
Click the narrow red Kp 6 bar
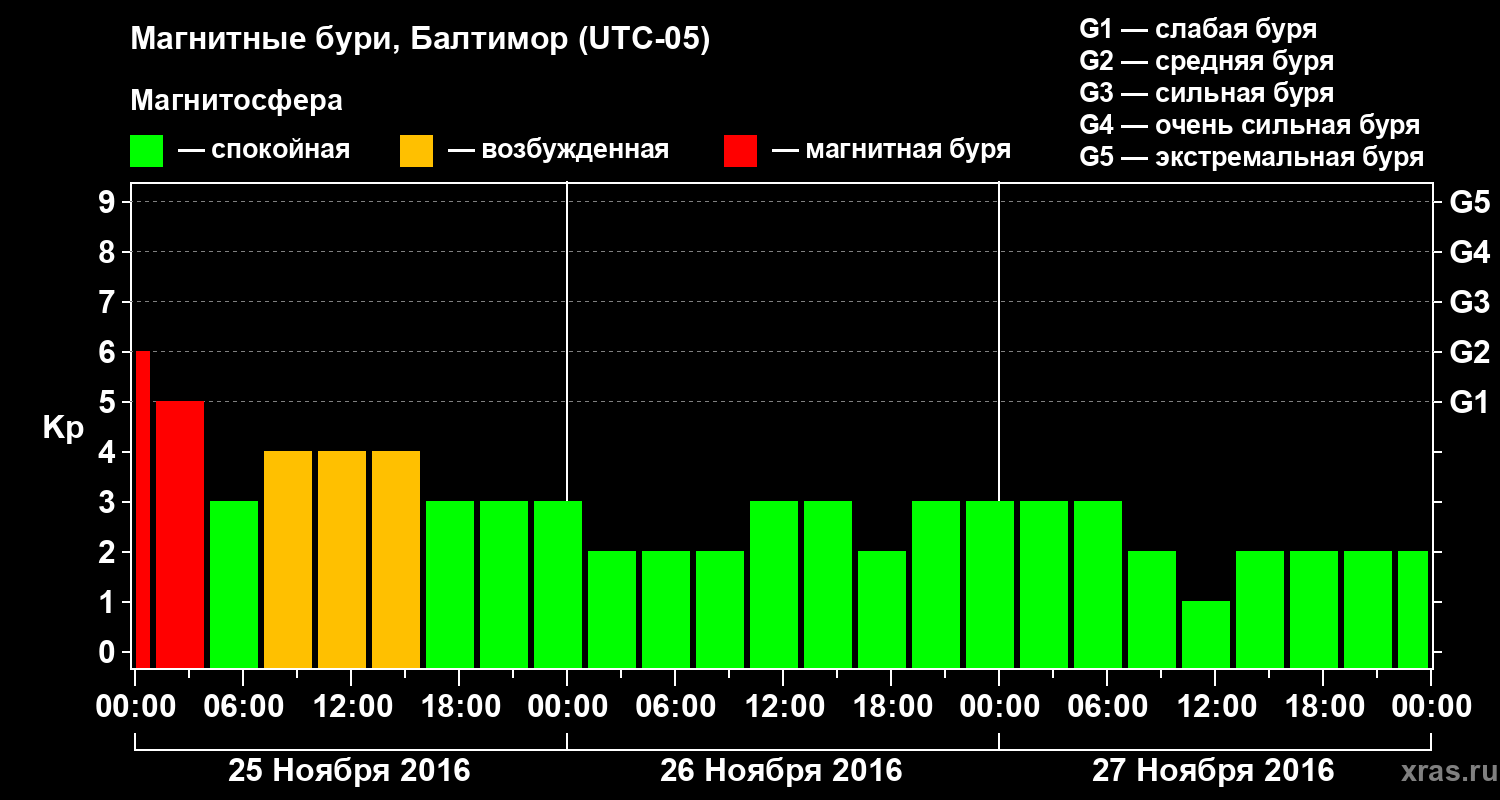(x=142, y=509)
